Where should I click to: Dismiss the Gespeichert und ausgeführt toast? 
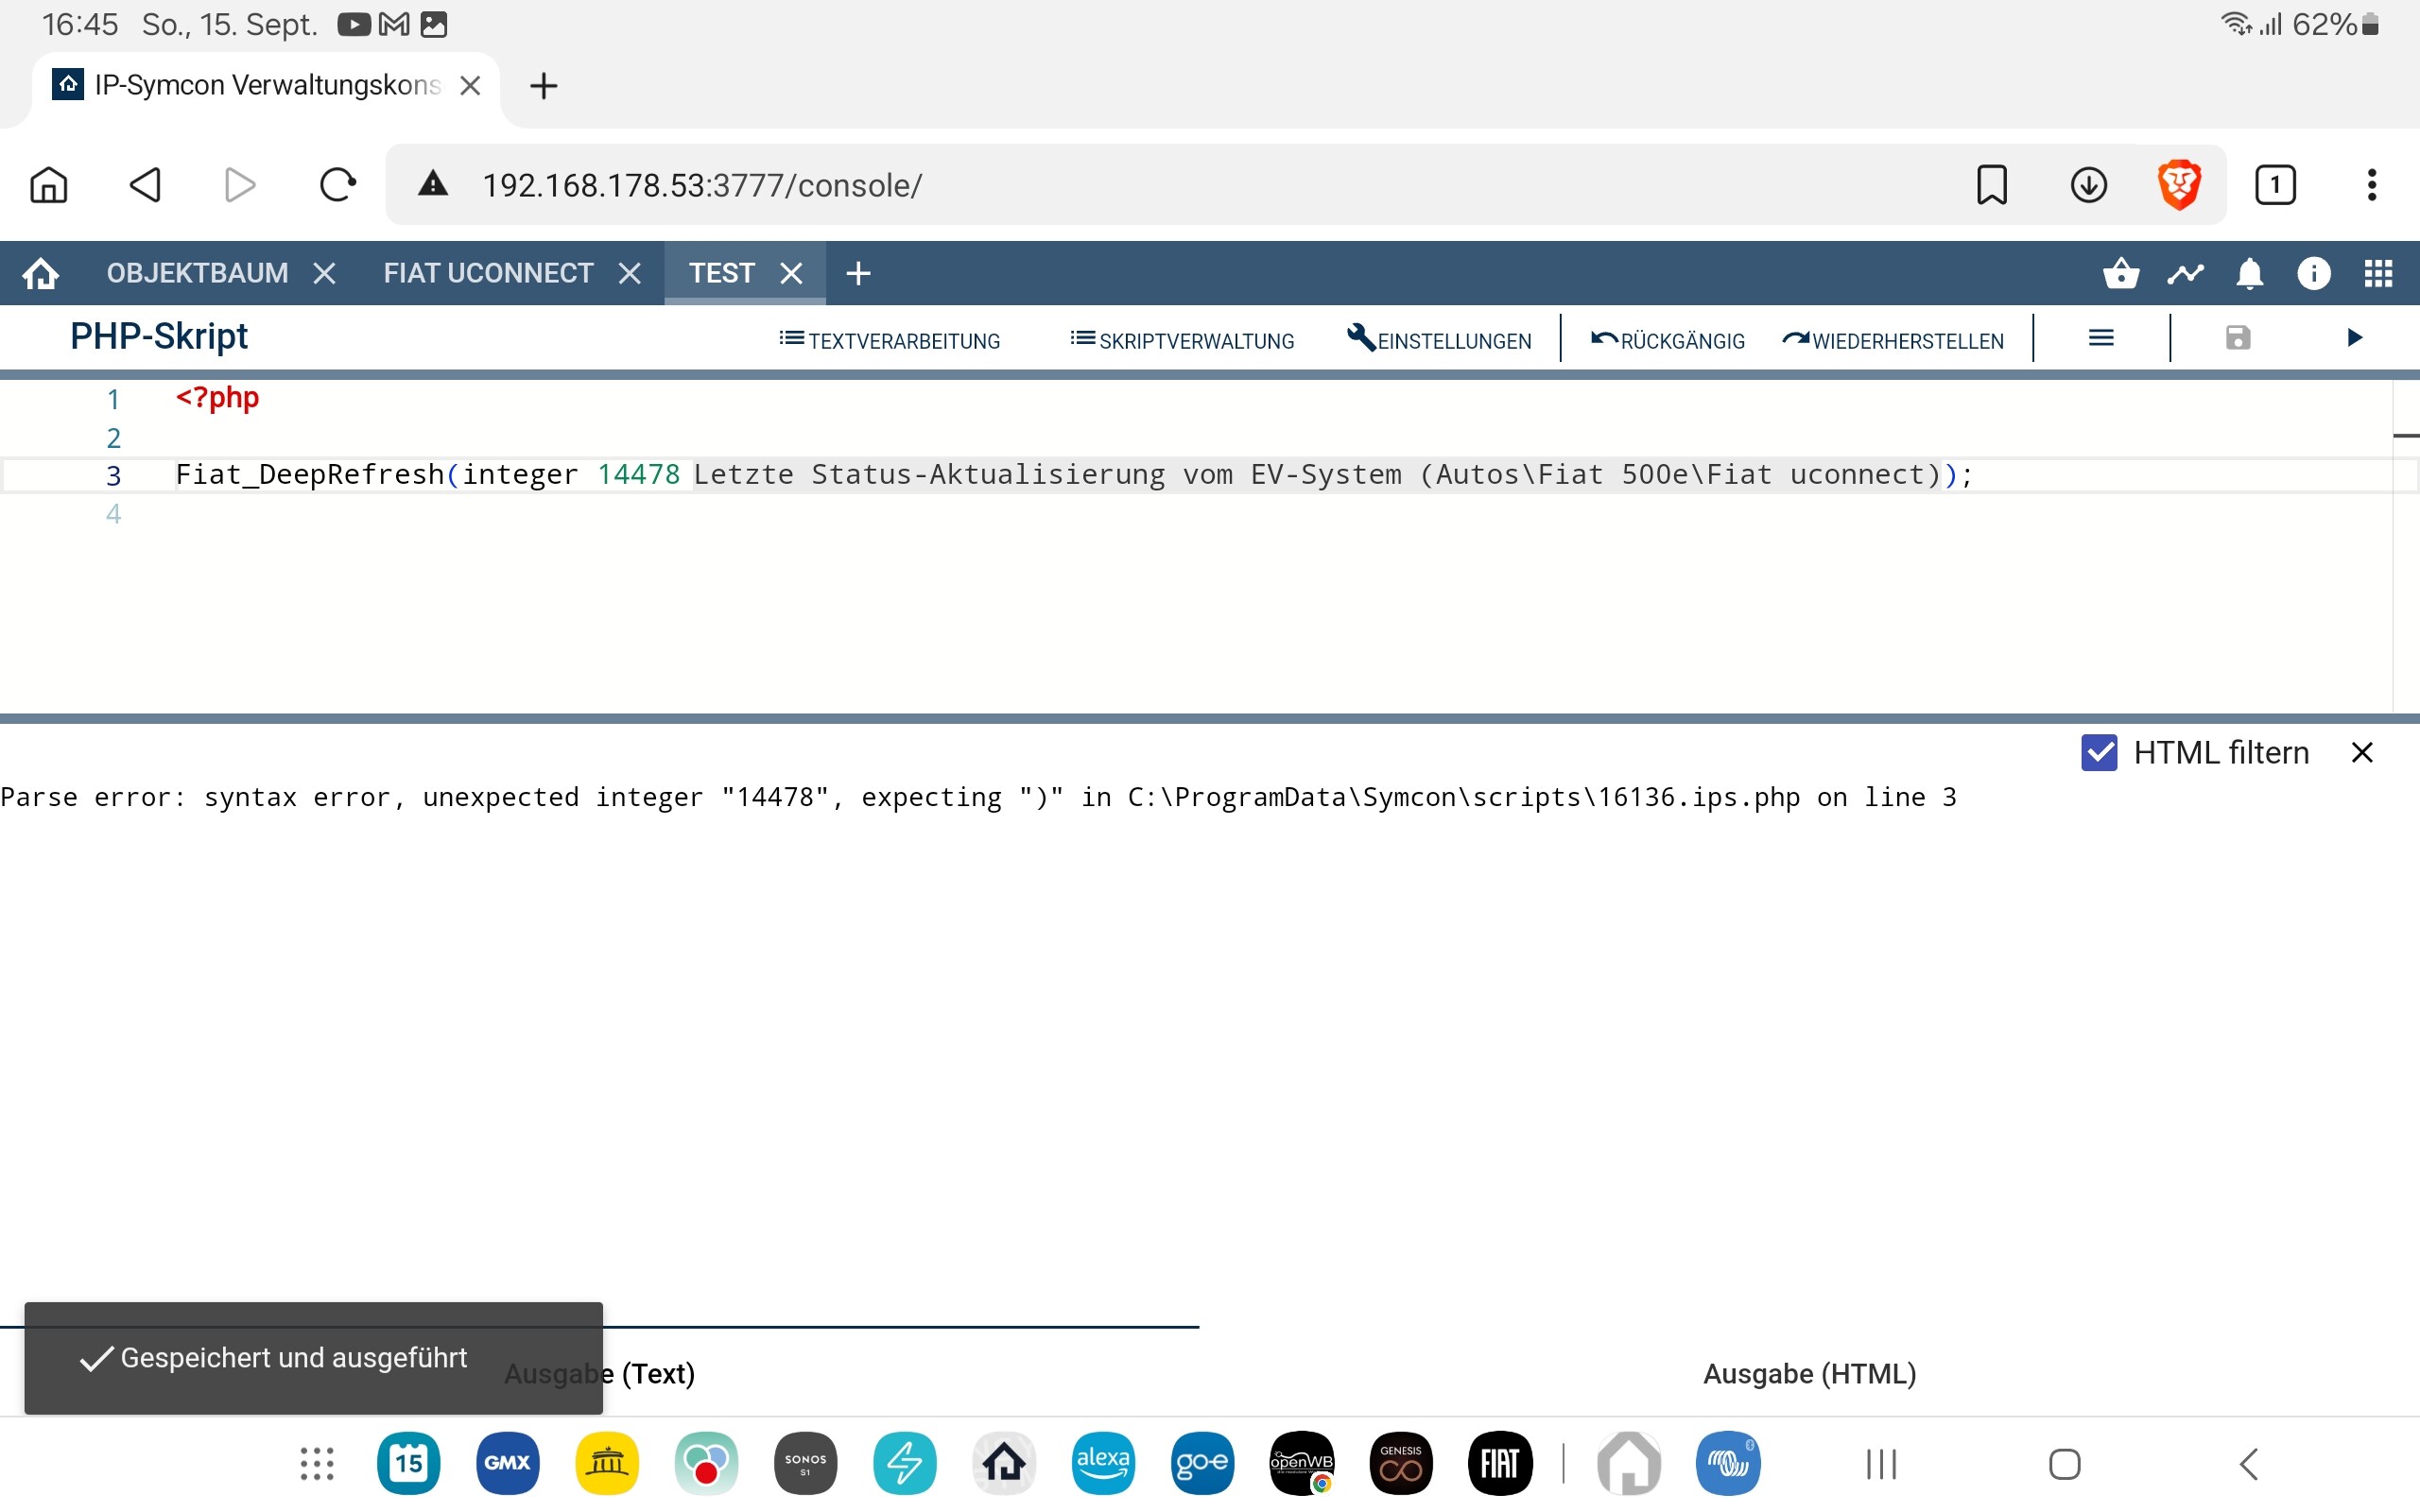[313, 1357]
